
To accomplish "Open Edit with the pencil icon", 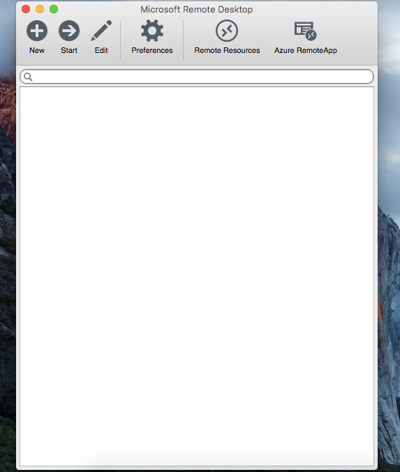I will coord(101,31).
